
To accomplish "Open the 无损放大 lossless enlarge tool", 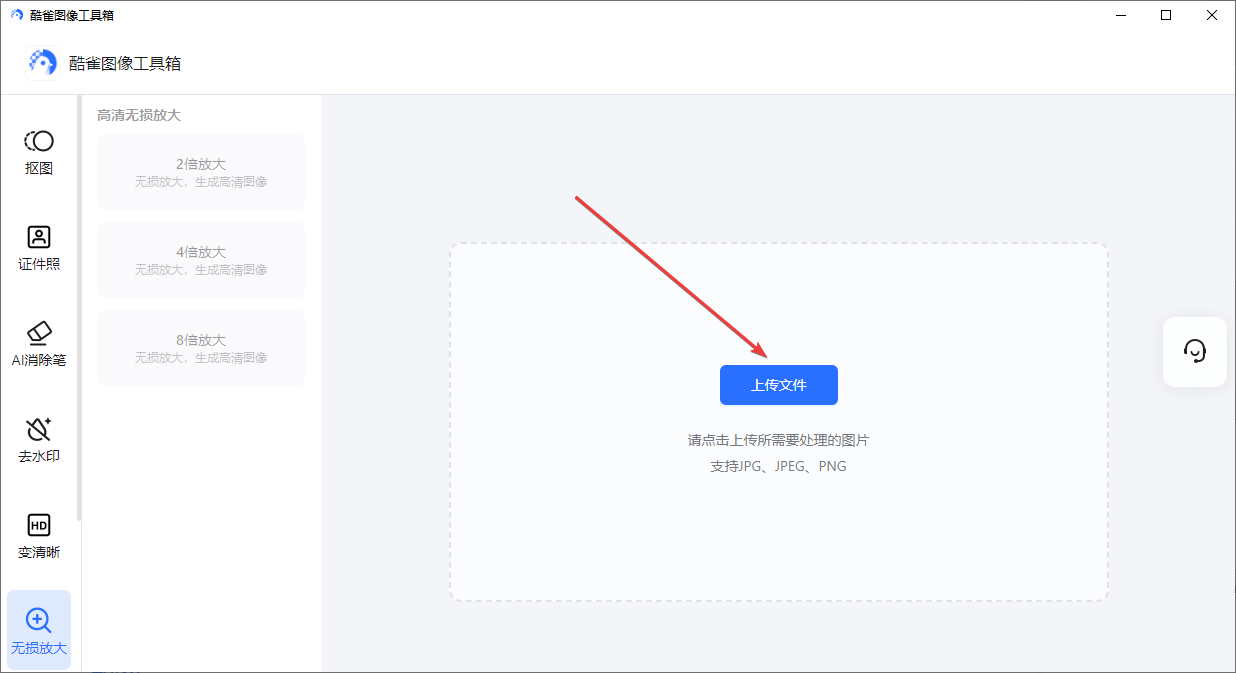I will (38, 630).
